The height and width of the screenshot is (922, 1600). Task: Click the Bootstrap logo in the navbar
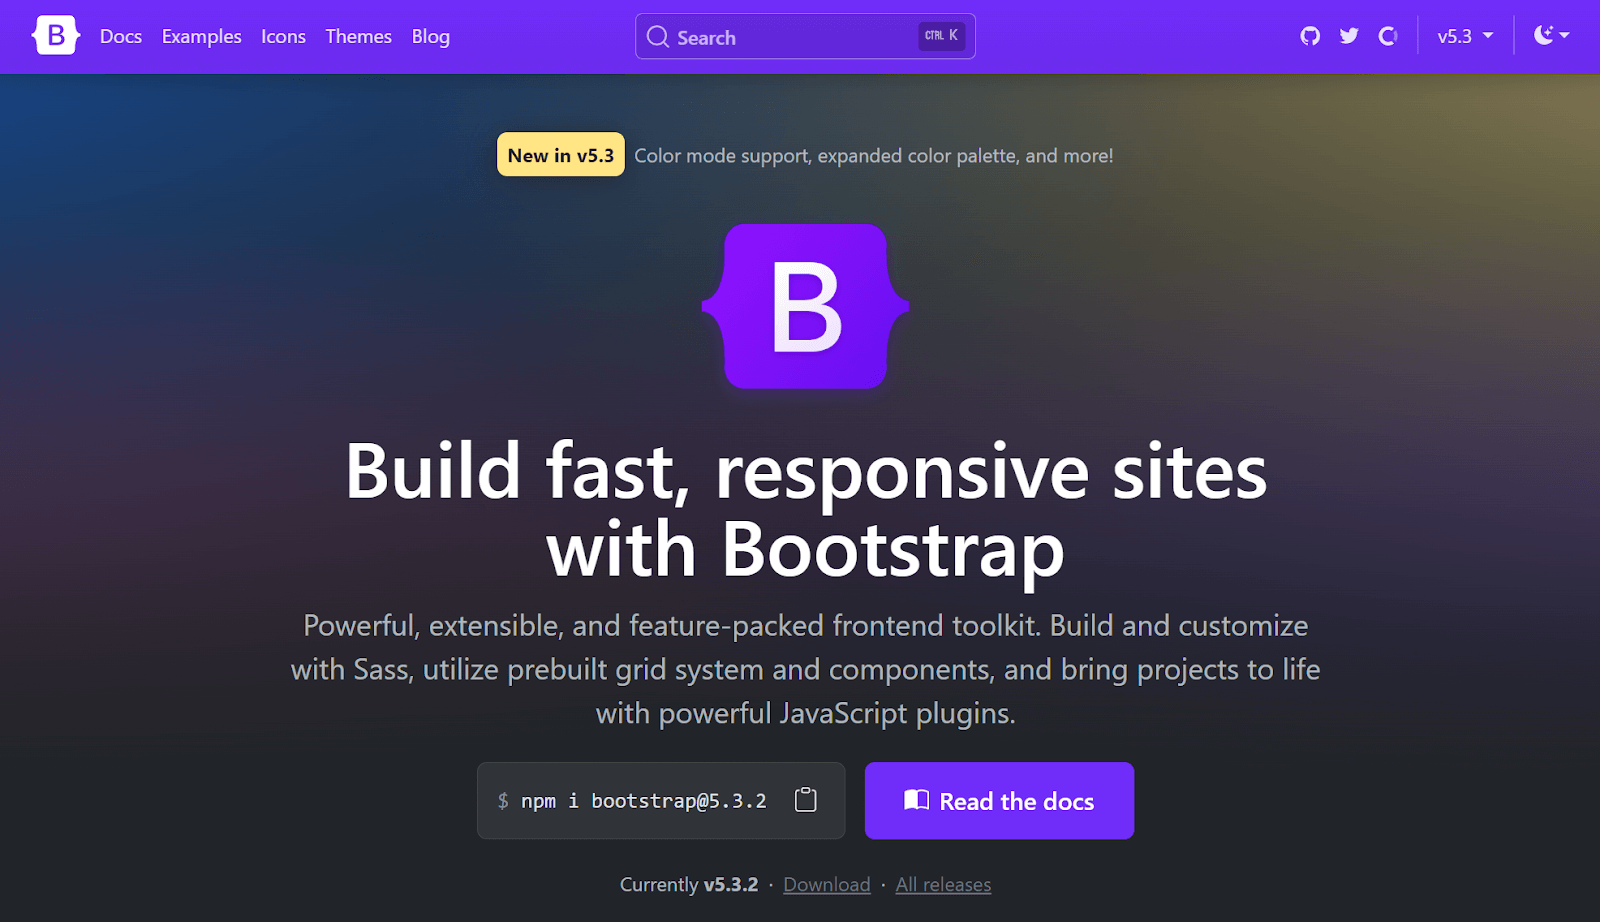[x=55, y=35]
